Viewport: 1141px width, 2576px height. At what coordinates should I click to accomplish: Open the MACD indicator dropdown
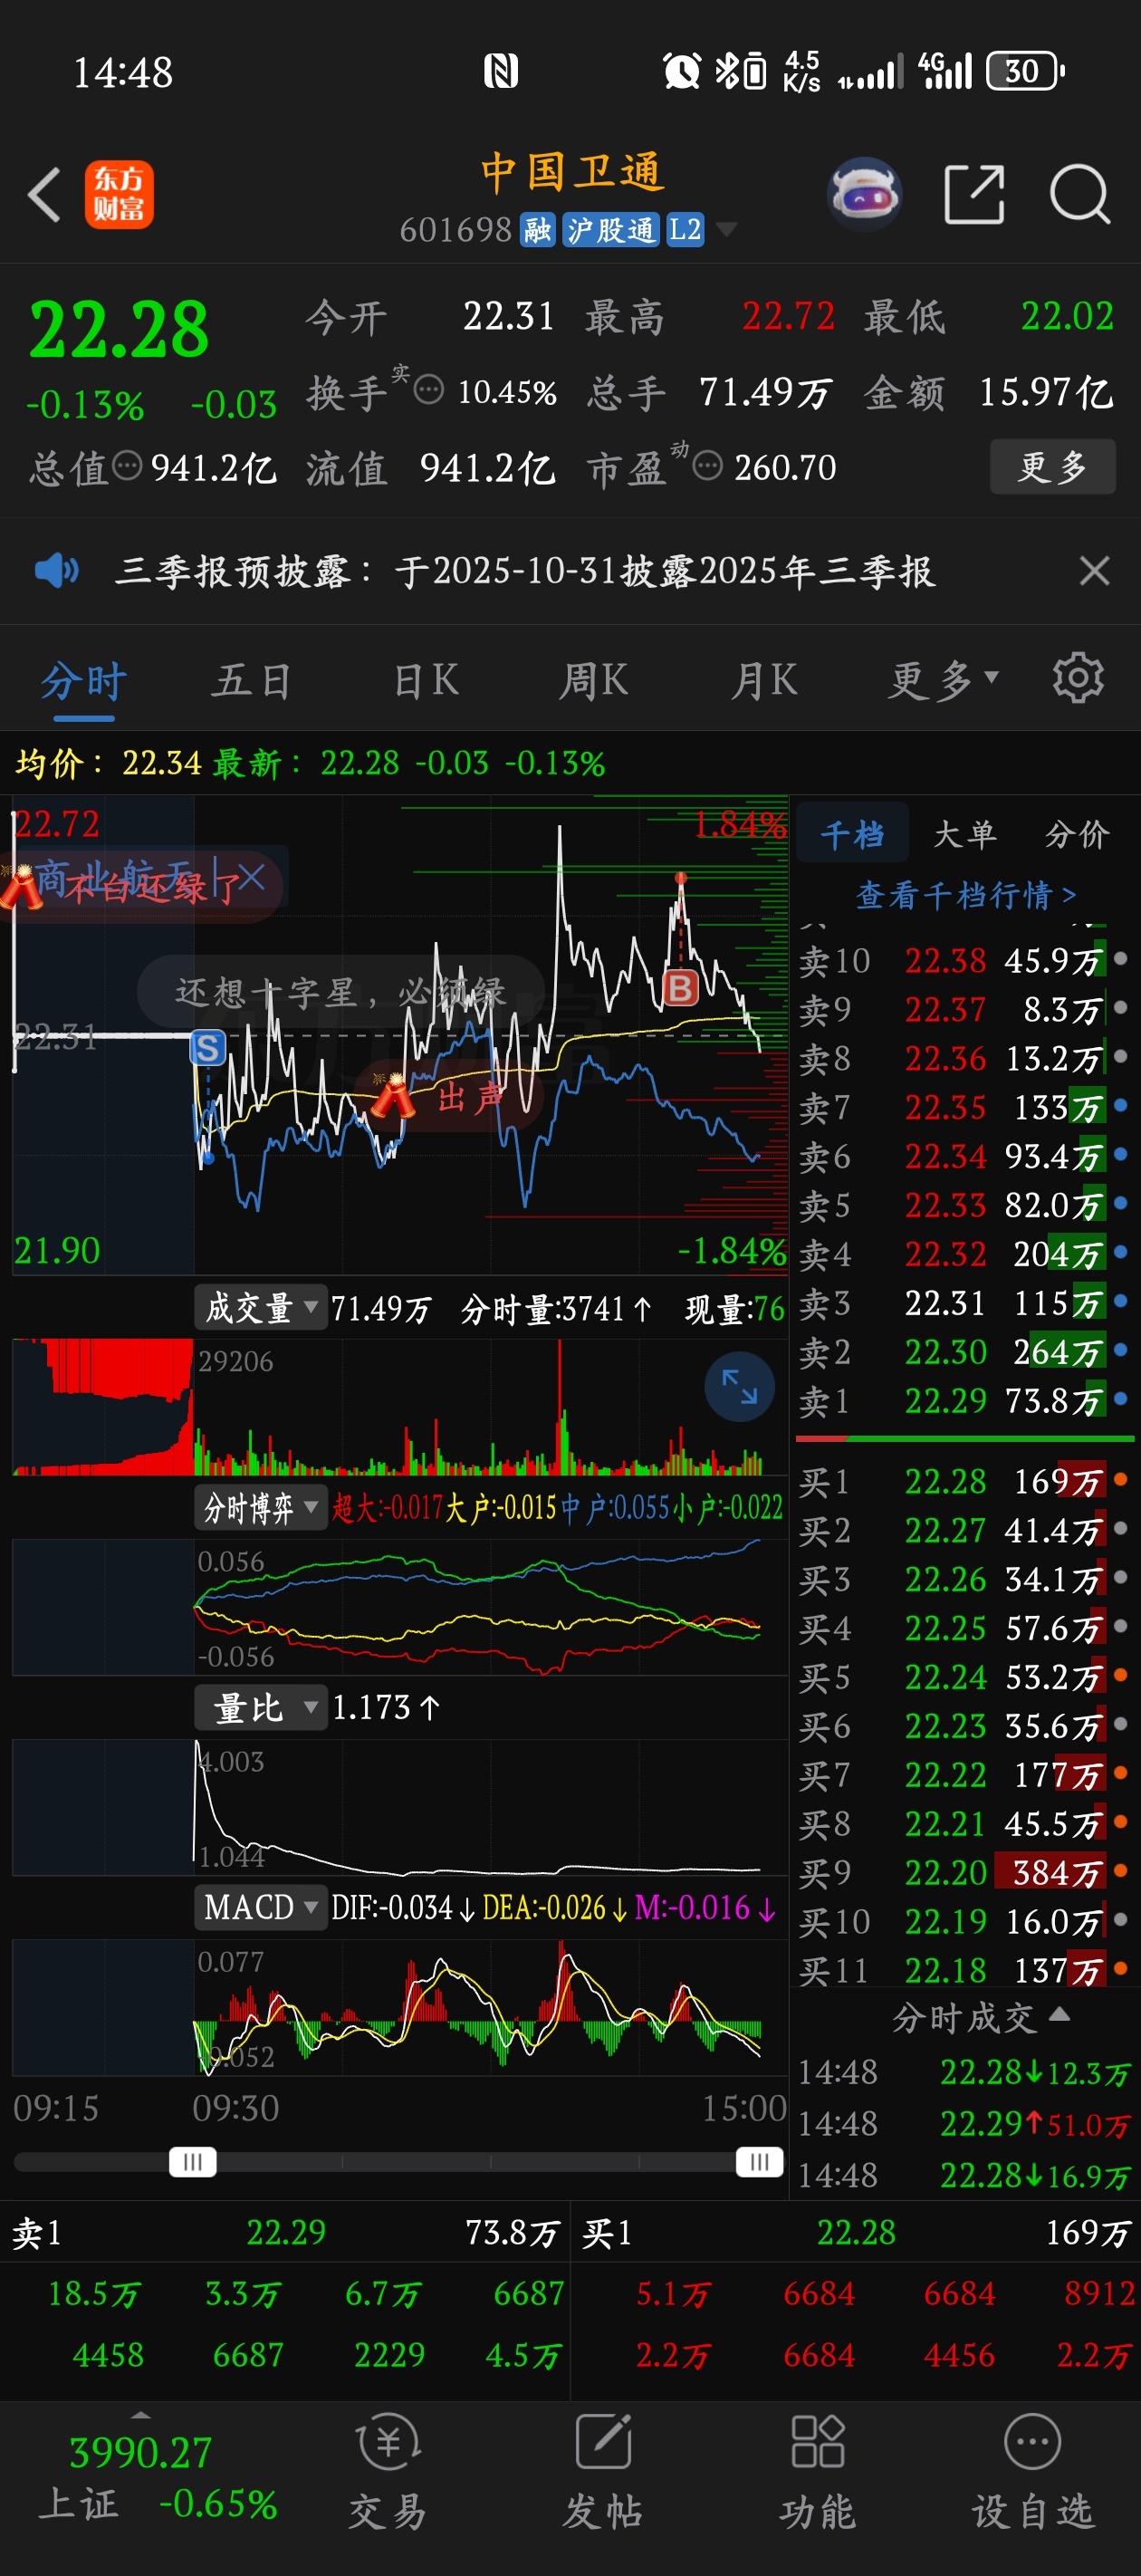click(x=261, y=1907)
